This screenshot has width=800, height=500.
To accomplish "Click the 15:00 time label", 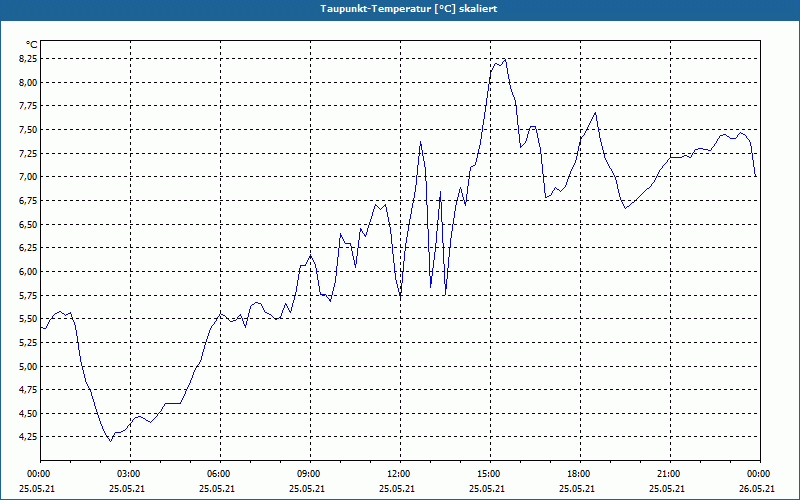I will coord(490,474).
